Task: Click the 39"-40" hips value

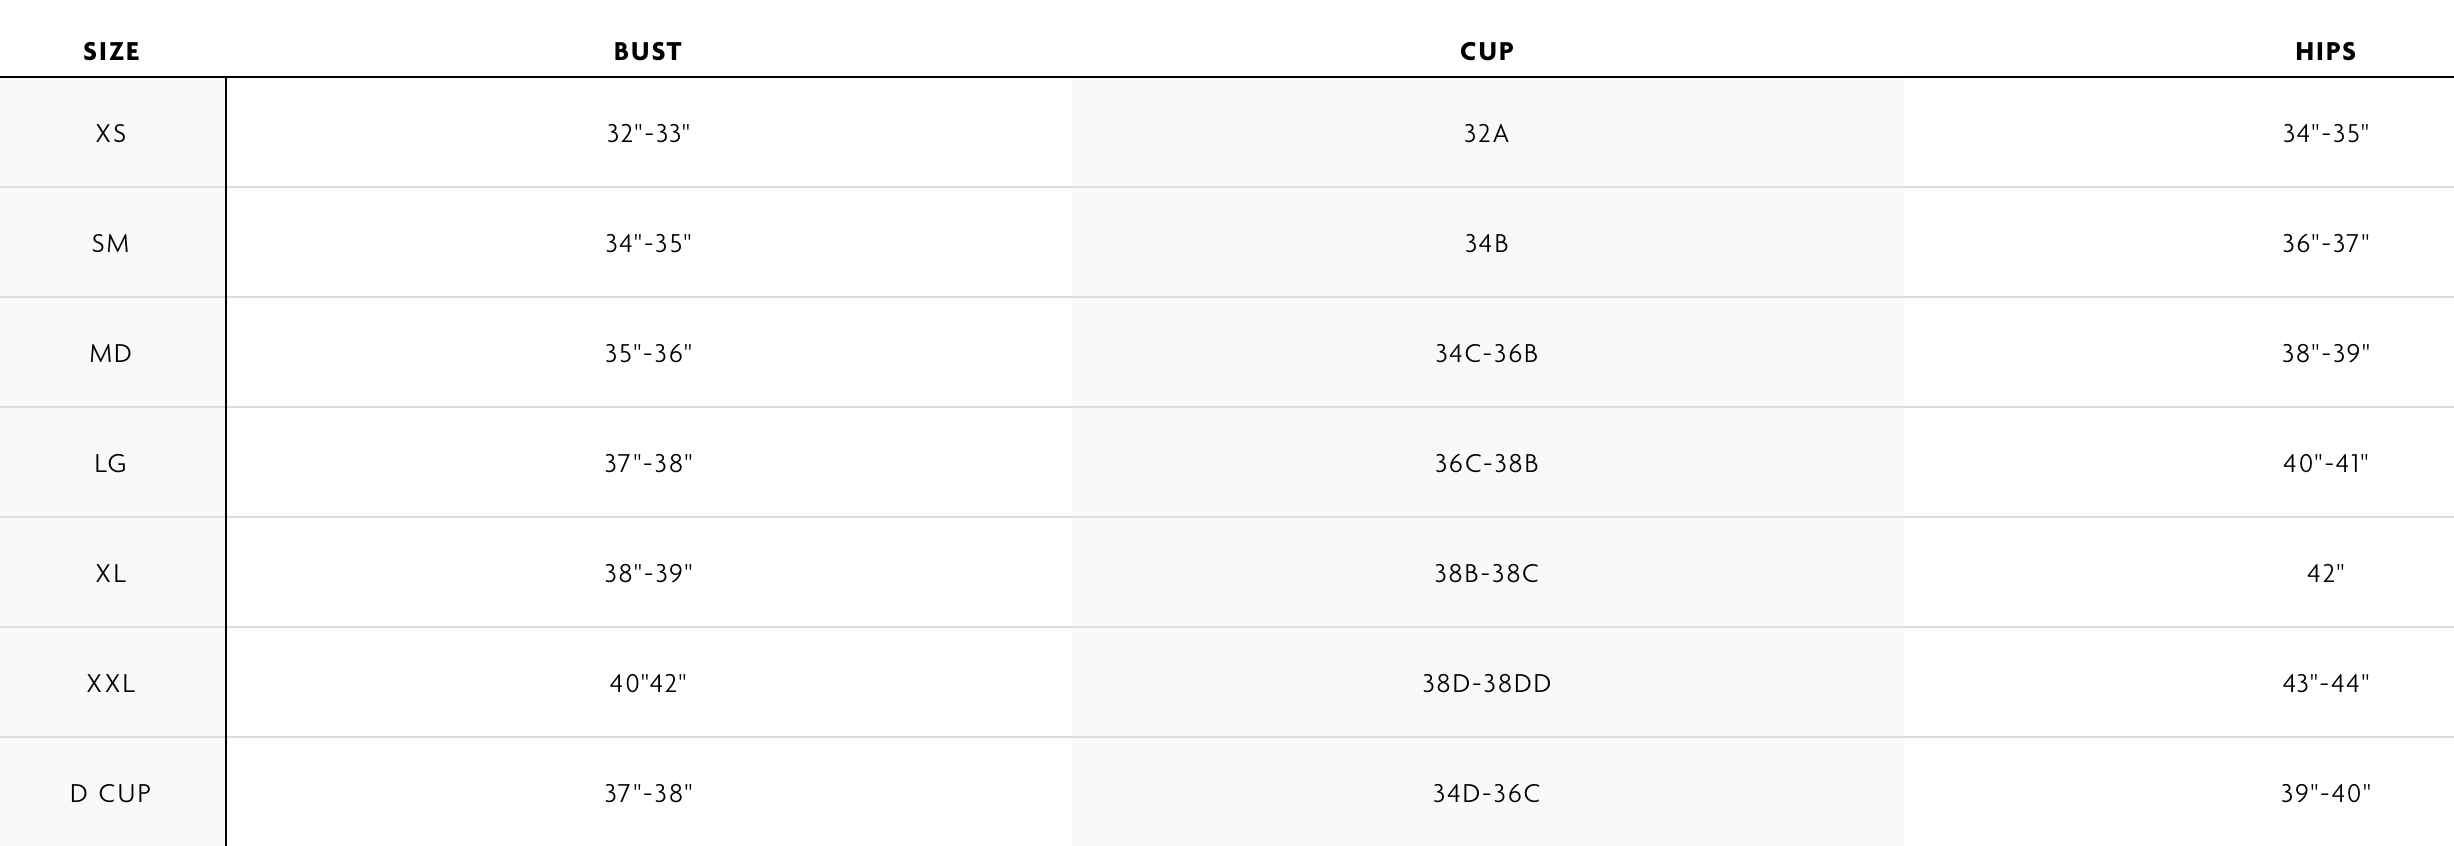Action: coord(2326,794)
